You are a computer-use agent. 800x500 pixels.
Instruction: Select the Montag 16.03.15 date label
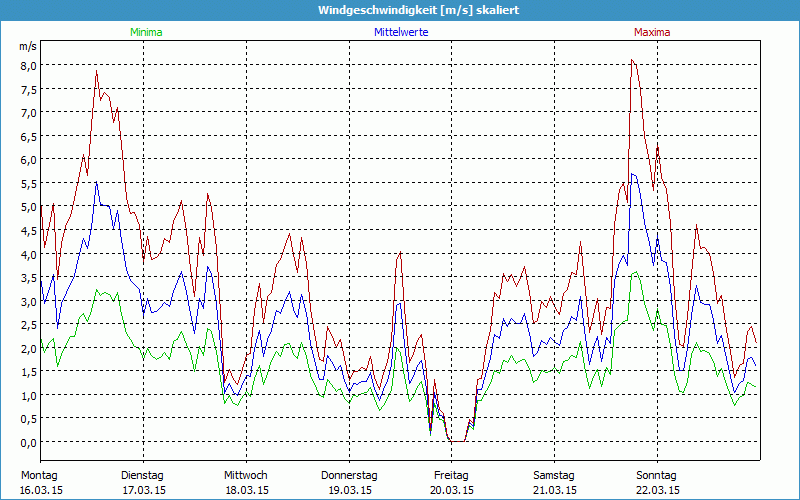(x=40, y=482)
